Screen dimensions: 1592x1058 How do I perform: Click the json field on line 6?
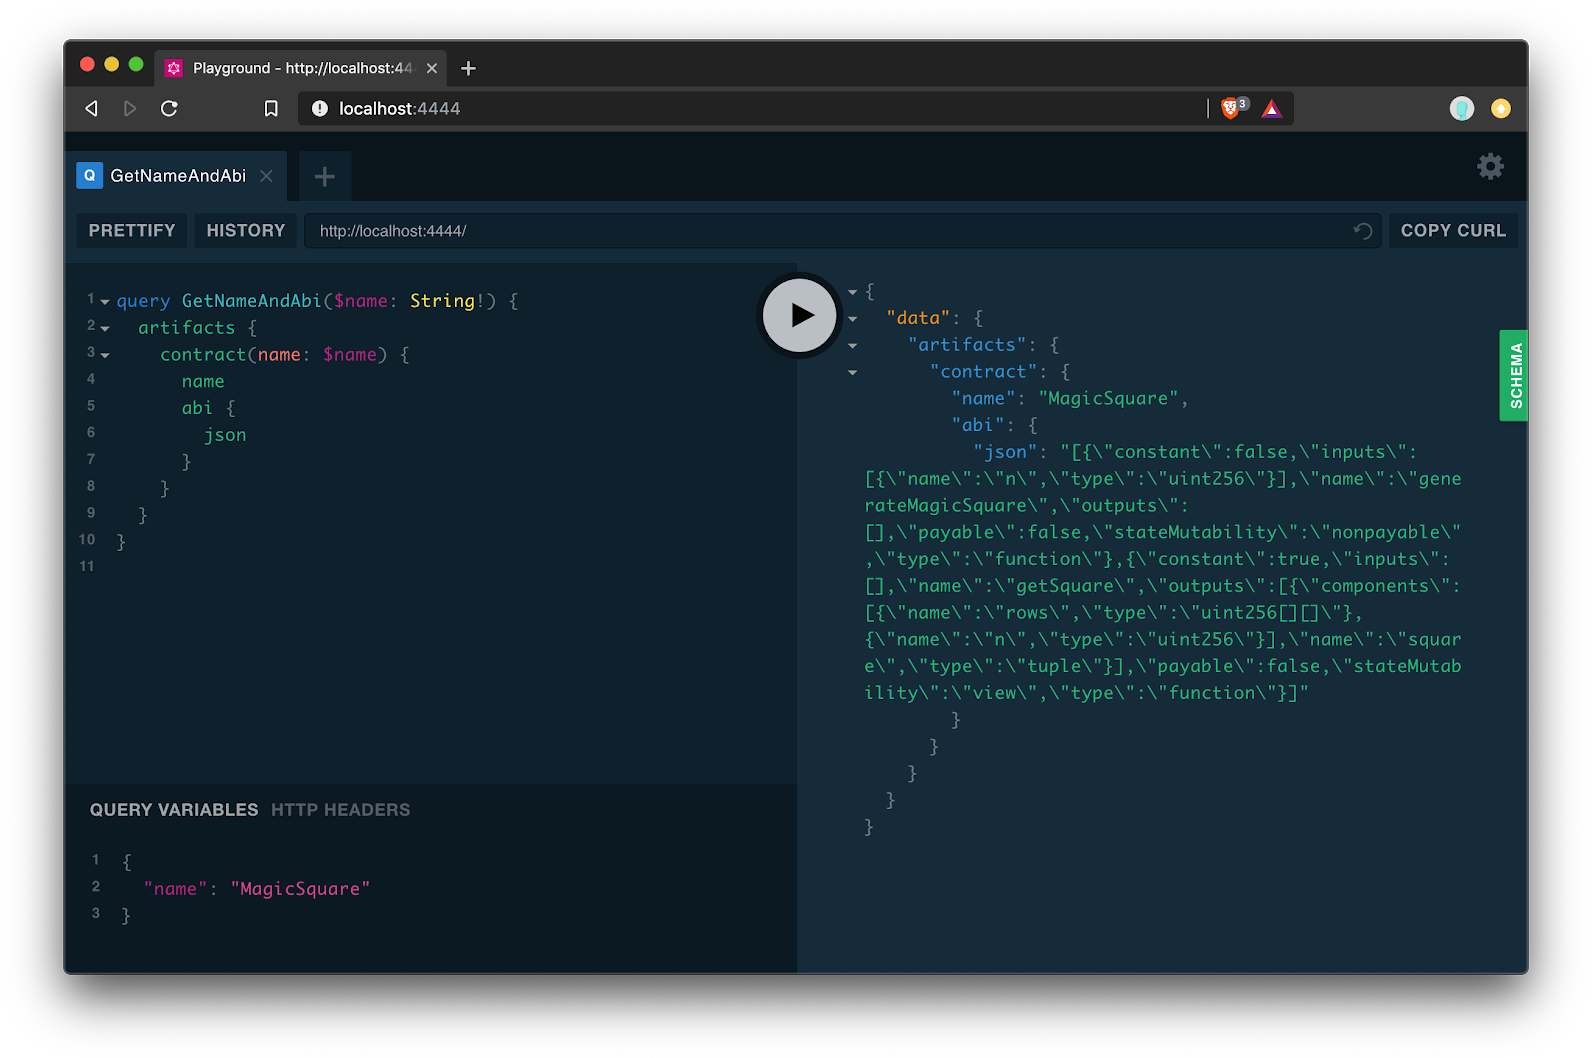point(225,435)
